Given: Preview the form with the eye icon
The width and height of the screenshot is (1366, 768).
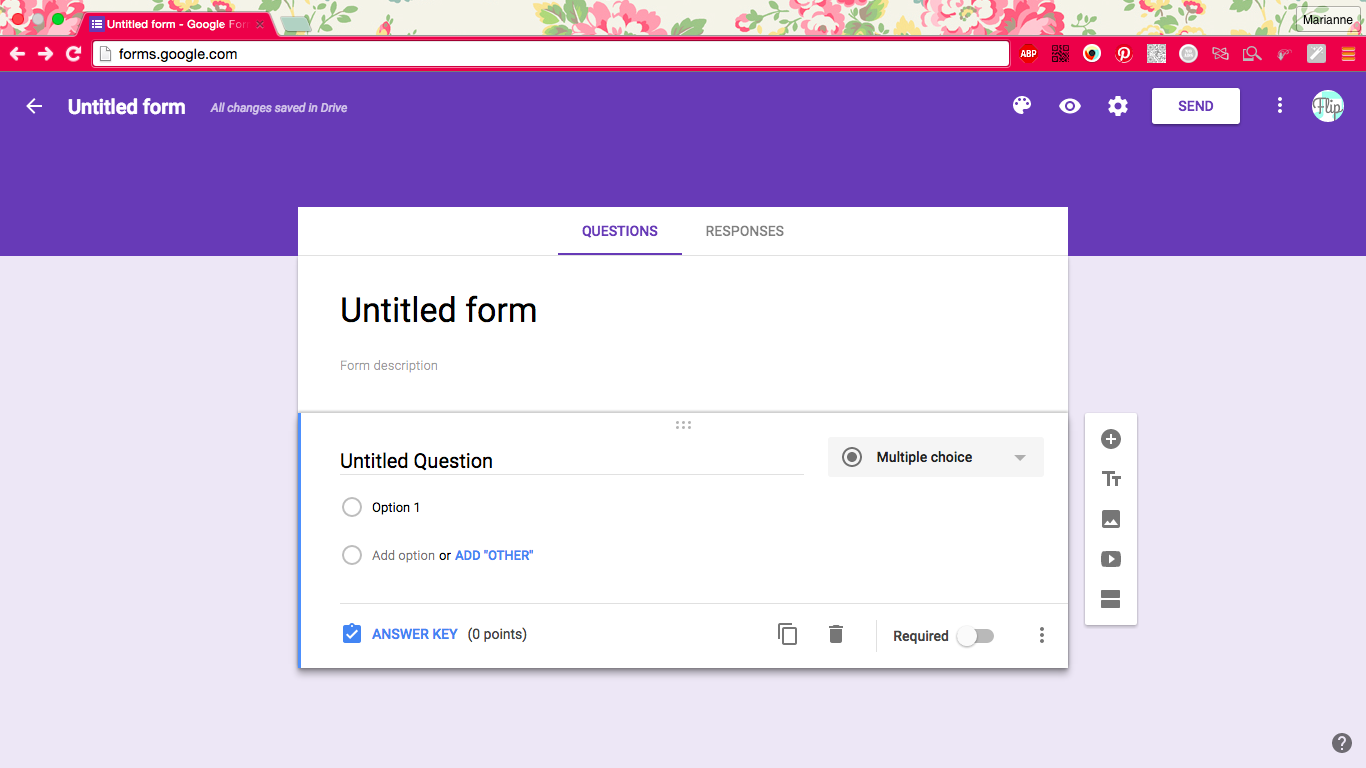Looking at the screenshot, I should pos(1070,106).
